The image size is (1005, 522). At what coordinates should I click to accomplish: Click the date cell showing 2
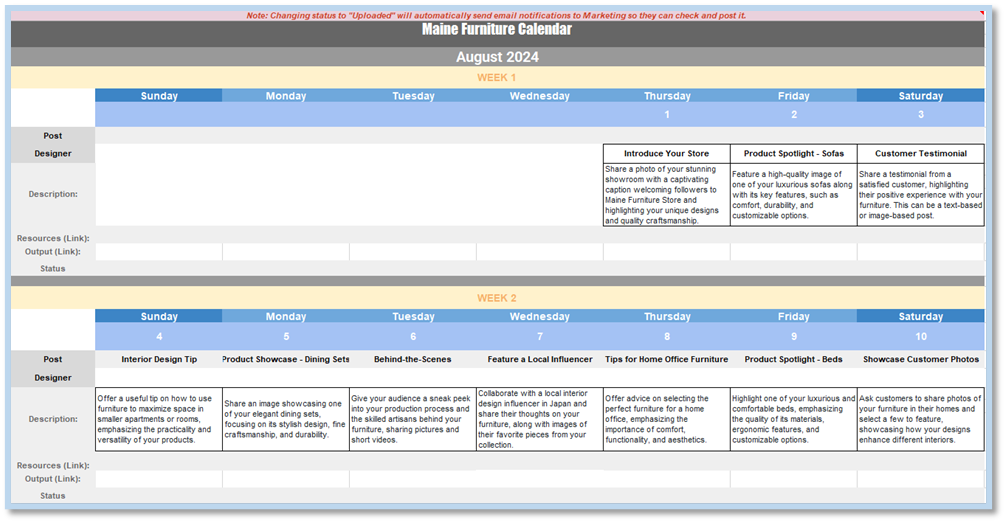pos(793,114)
